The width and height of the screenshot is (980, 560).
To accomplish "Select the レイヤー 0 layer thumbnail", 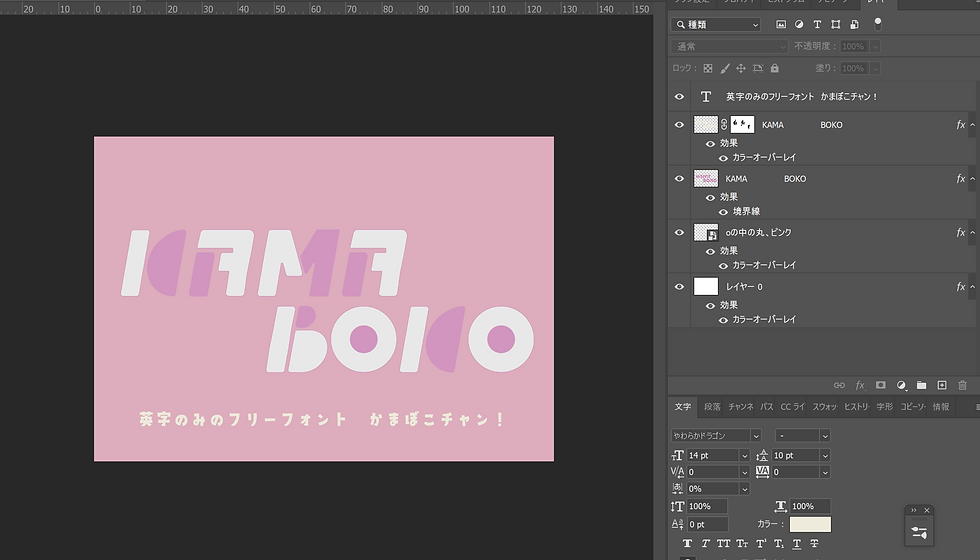I will coord(706,287).
